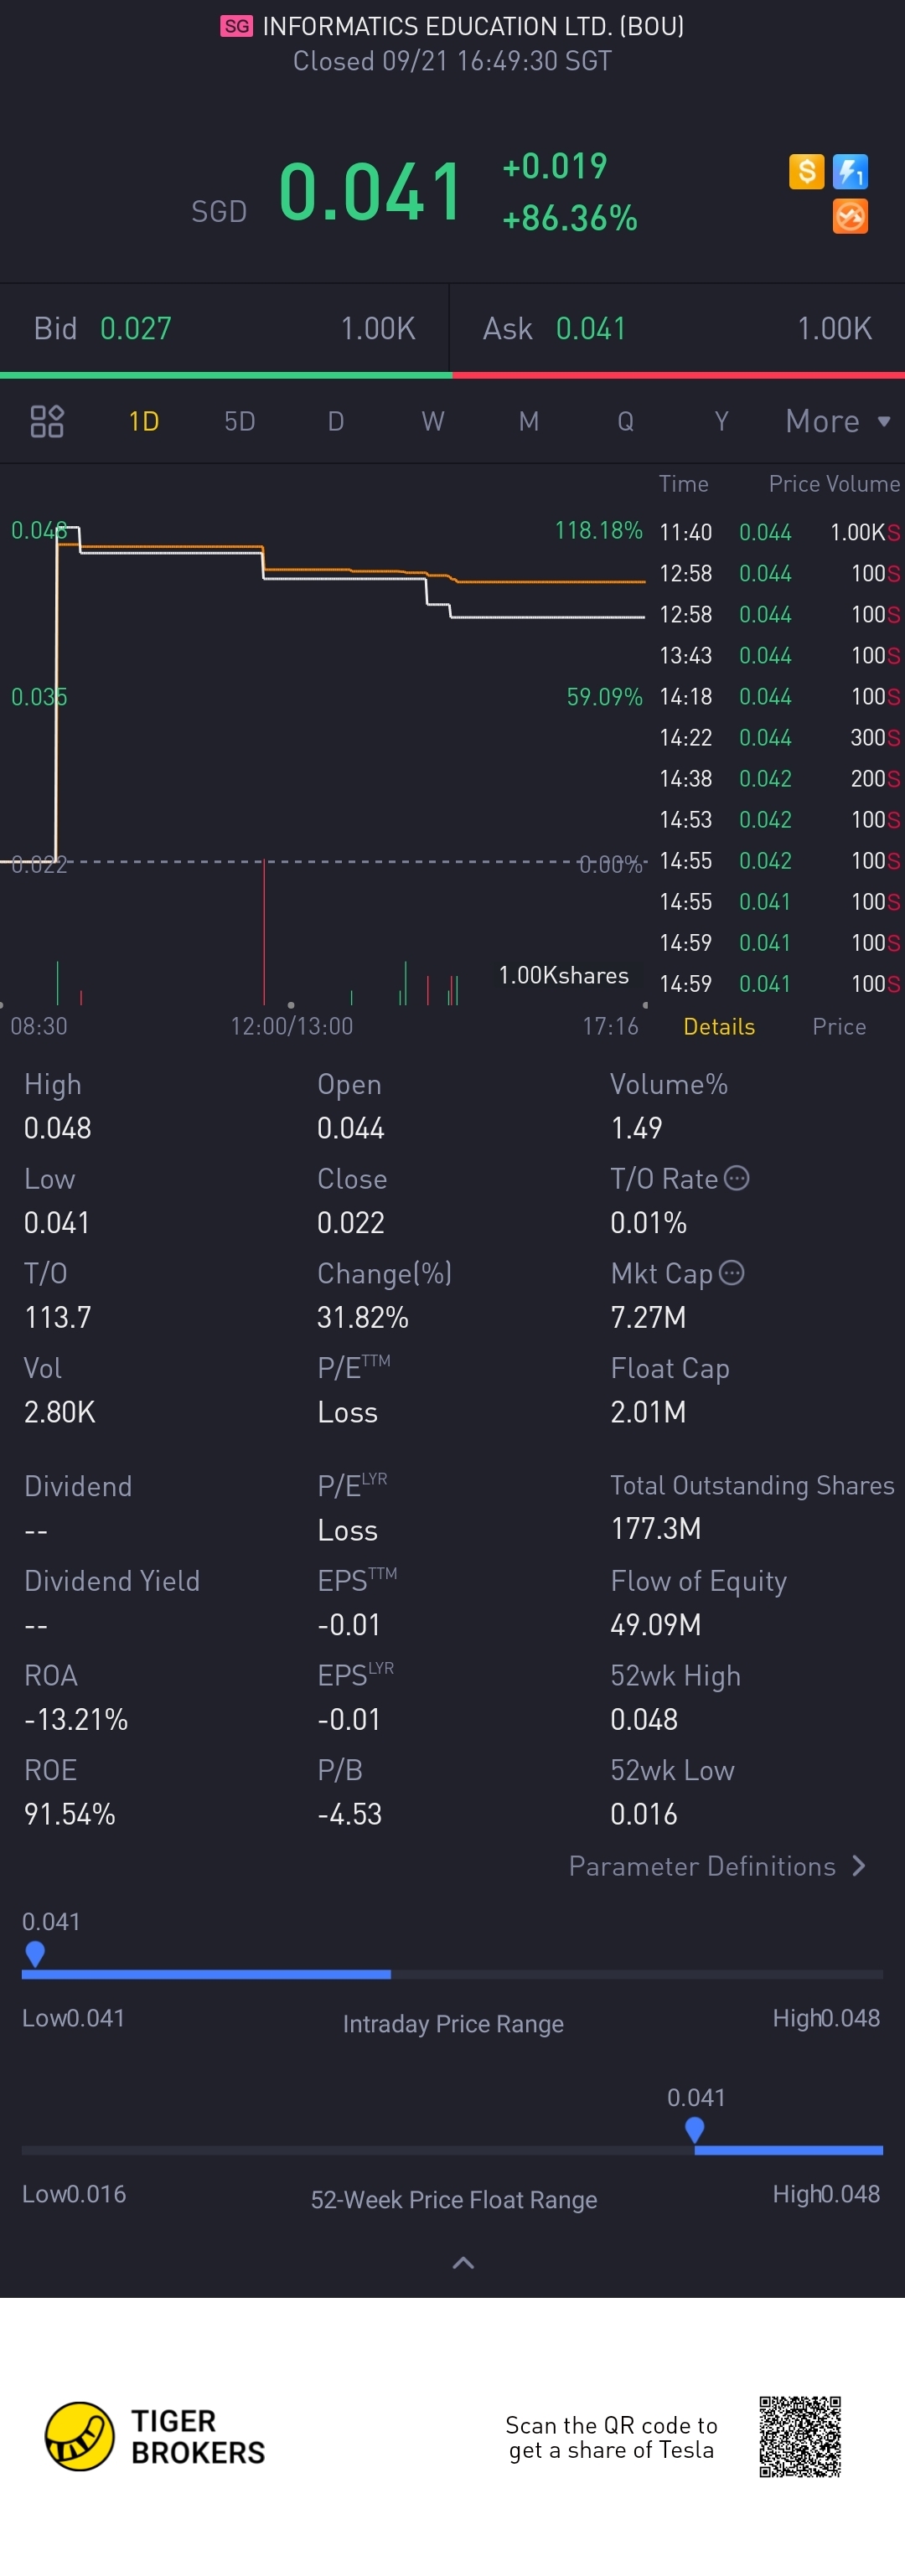Switch trade list to Price view
905x2576 pixels.
[x=839, y=1027]
